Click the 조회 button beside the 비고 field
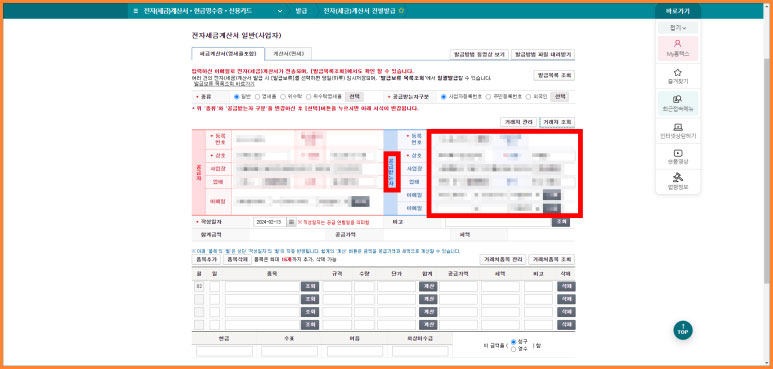773x369 pixels. tap(561, 222)
